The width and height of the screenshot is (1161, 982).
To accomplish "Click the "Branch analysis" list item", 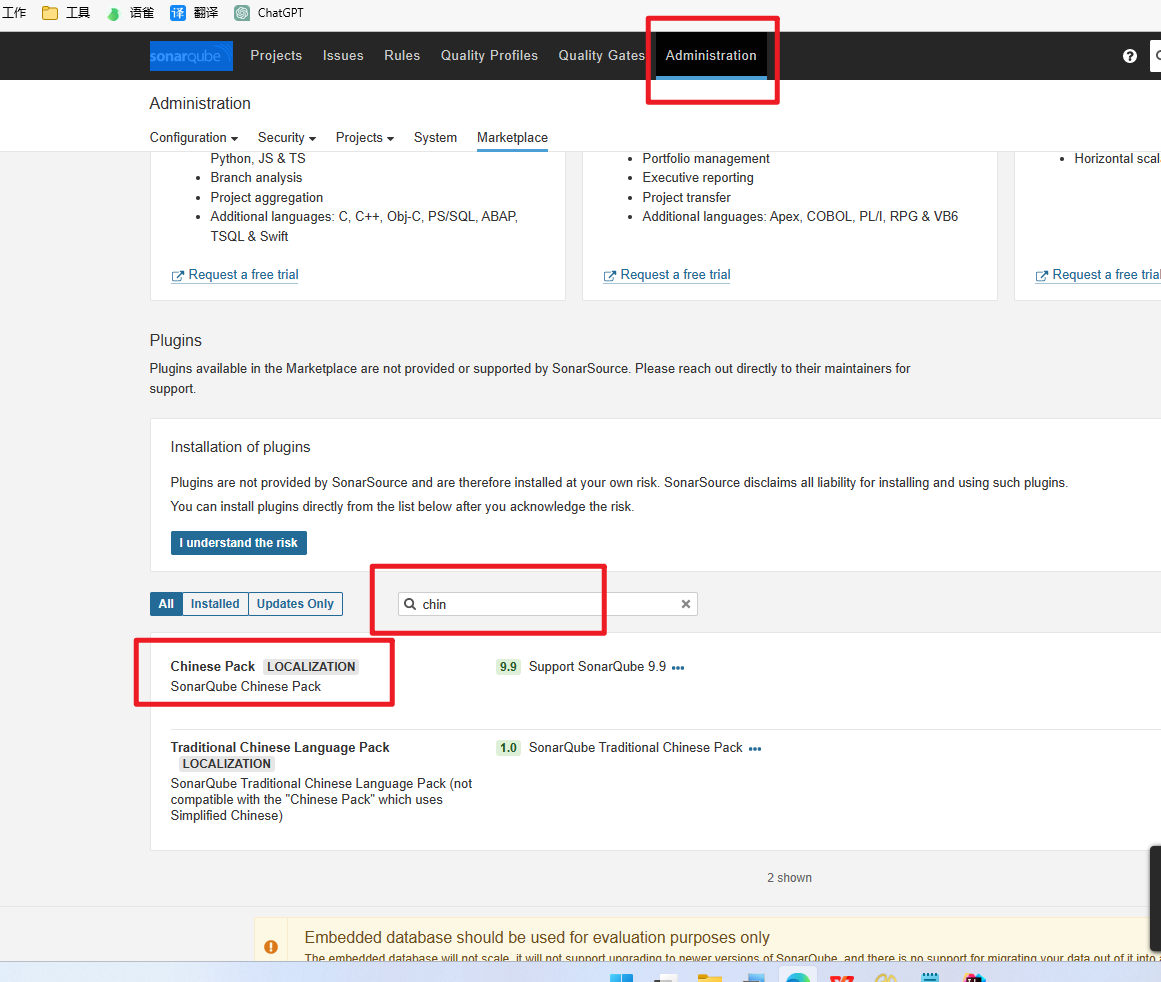I will [256, 178].
